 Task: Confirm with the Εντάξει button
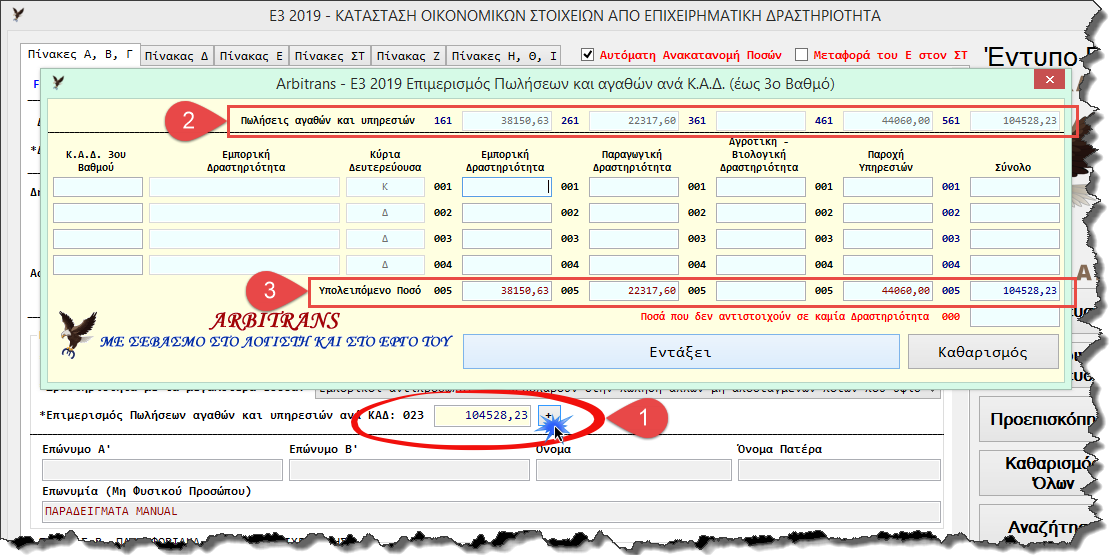[x=681, y=351]
